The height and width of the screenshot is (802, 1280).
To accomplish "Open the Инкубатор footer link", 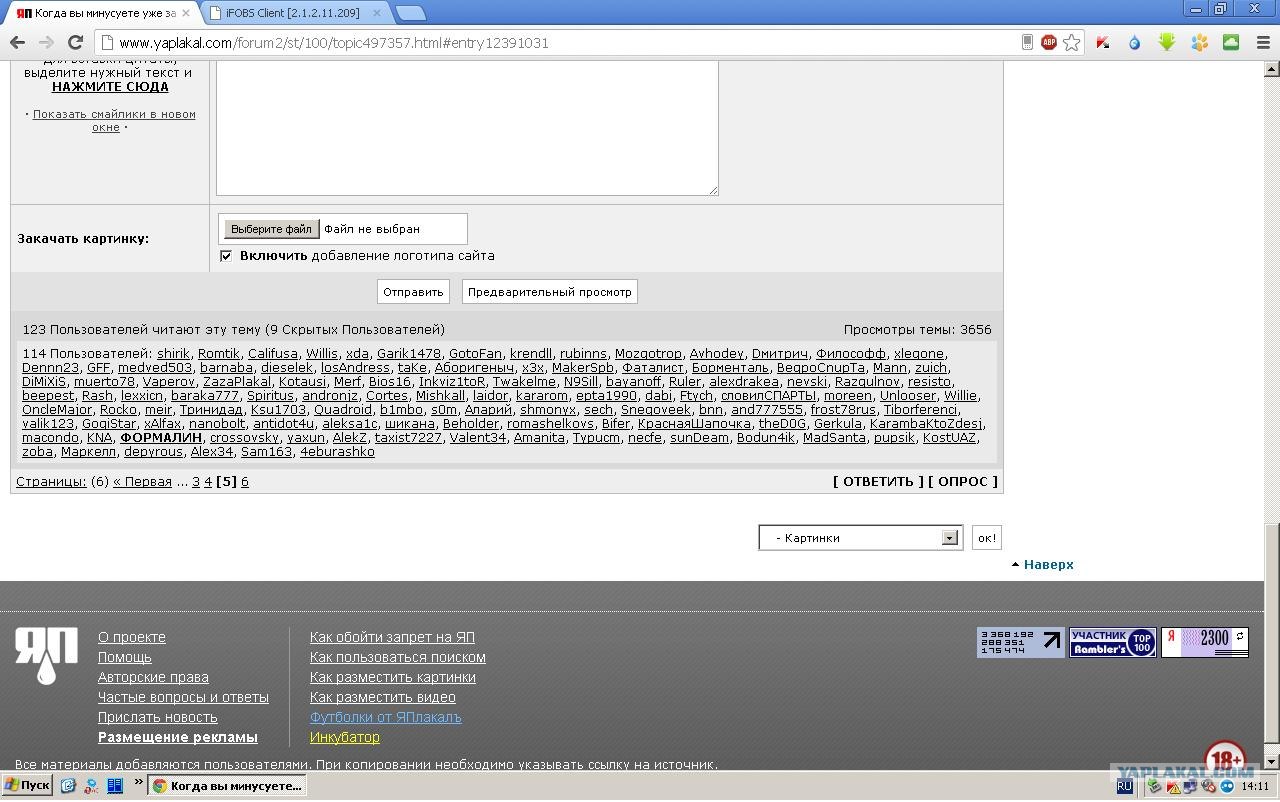I will (345, 738).
